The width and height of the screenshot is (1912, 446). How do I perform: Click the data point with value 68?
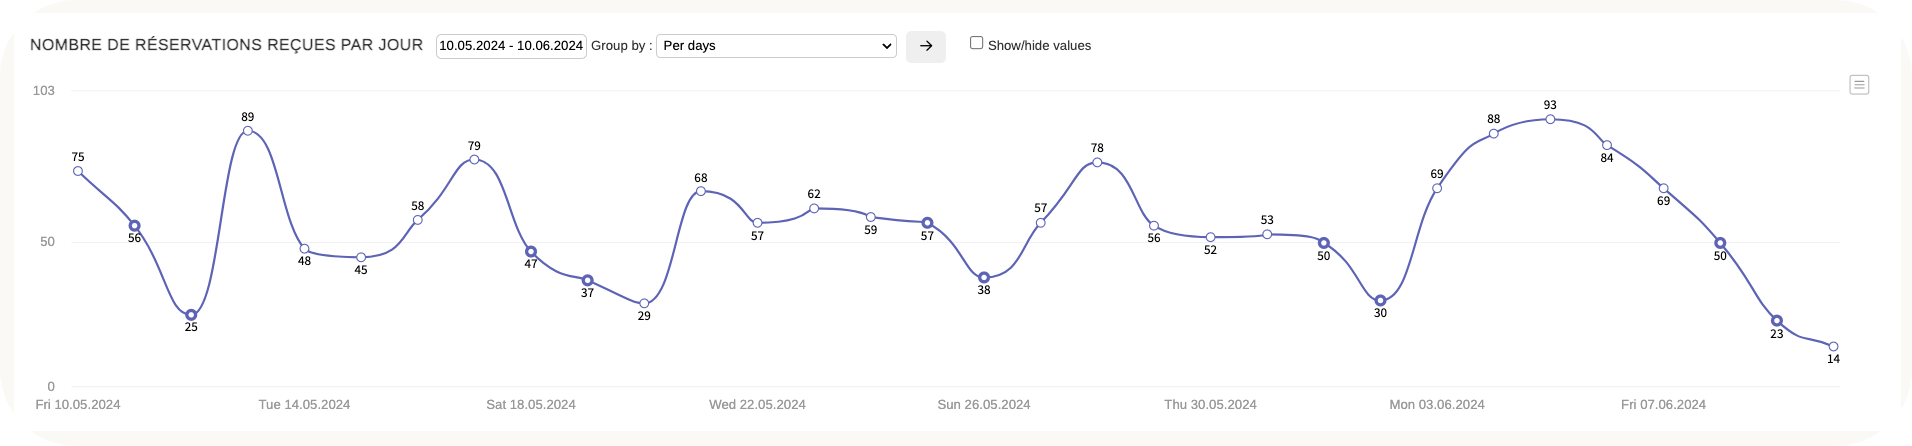(x=701, y=191)
